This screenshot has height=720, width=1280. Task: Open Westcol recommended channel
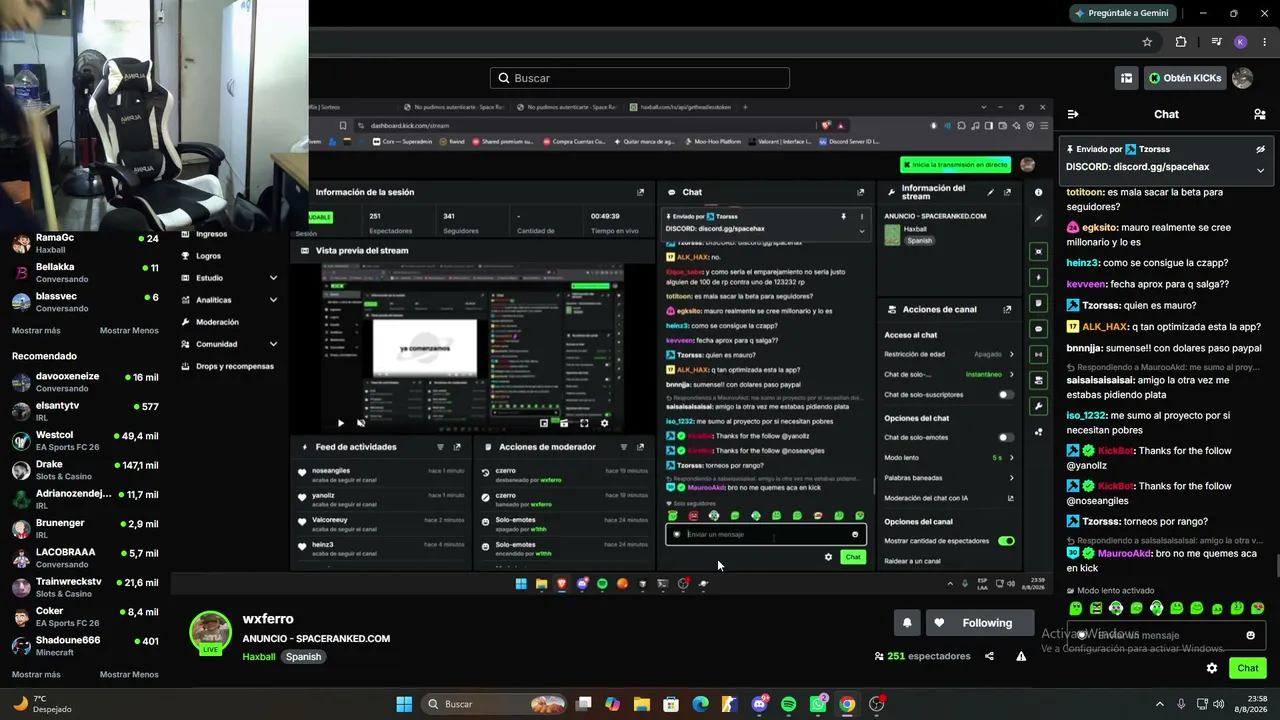click(85, 440)
